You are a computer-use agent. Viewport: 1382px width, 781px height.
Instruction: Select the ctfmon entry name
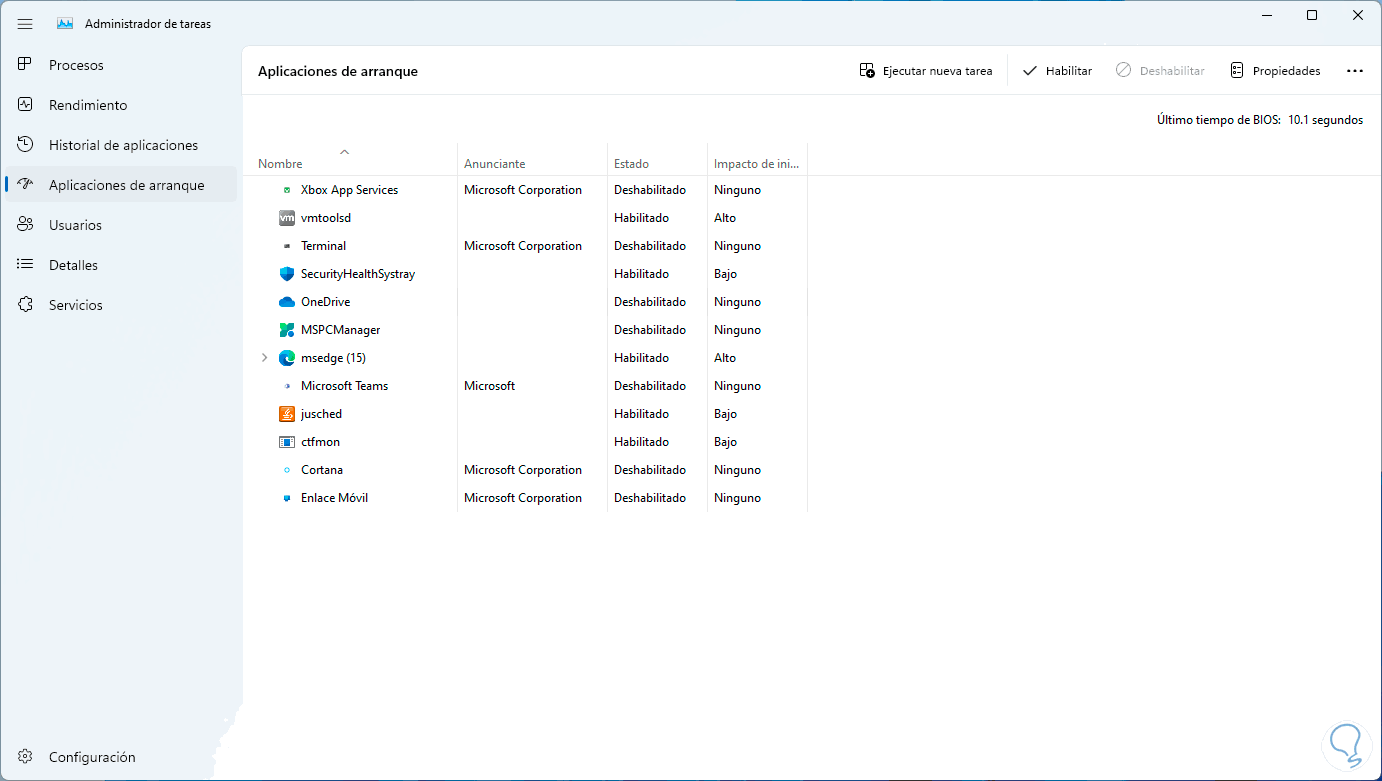320,442
